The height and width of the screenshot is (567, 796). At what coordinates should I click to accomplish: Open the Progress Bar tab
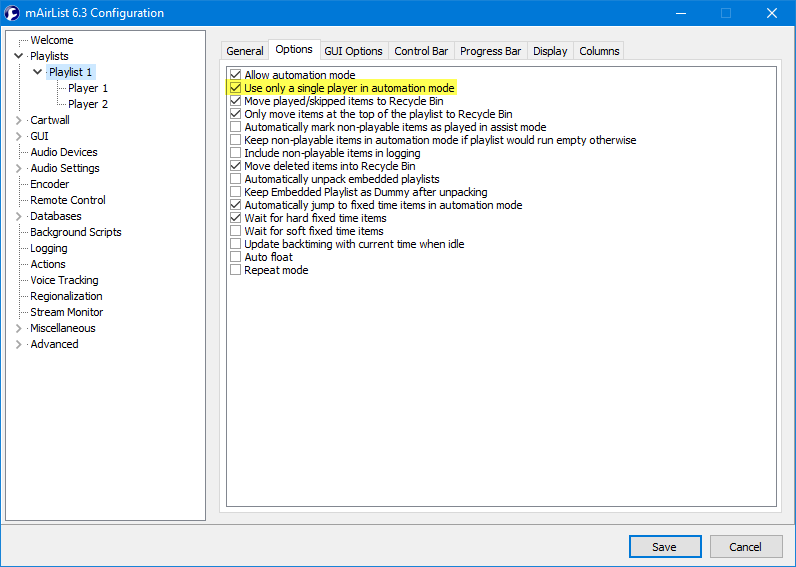(490, 51)
